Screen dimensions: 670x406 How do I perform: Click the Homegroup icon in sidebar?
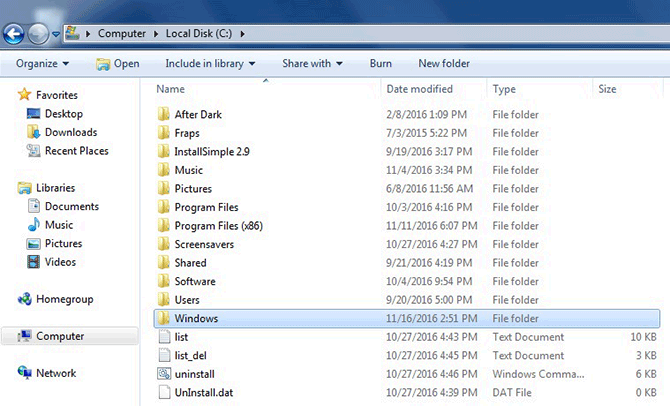coord(24,299)
